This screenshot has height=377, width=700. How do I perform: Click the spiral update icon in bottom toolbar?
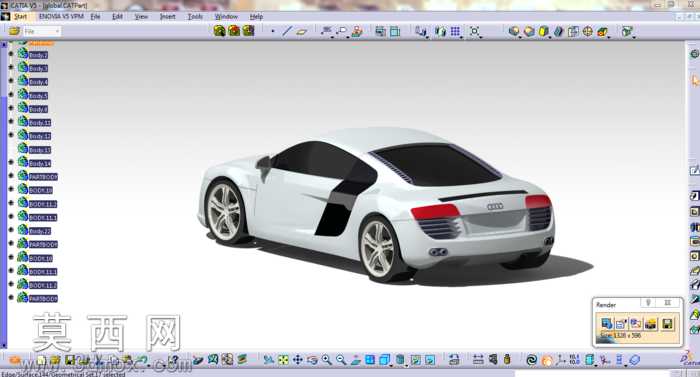[532, 360]
